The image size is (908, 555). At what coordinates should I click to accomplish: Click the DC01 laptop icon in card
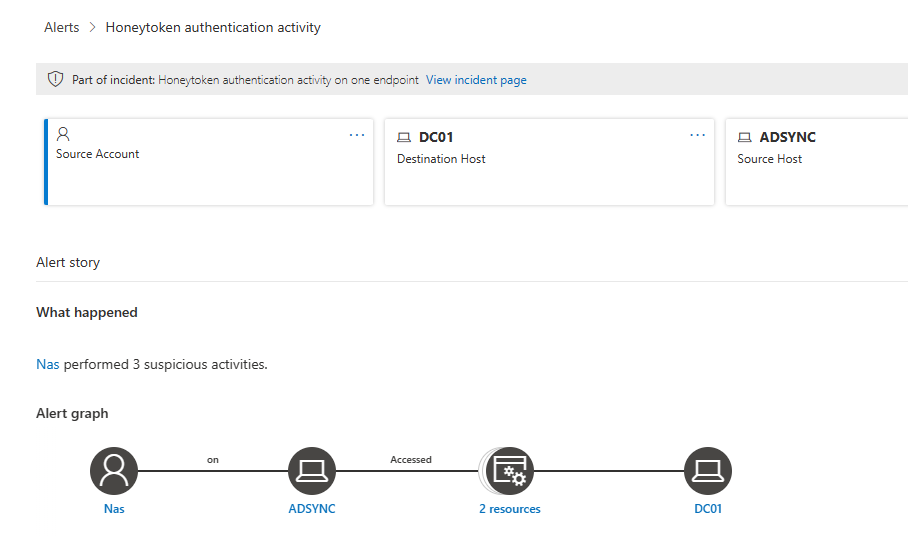coord(404,137)
